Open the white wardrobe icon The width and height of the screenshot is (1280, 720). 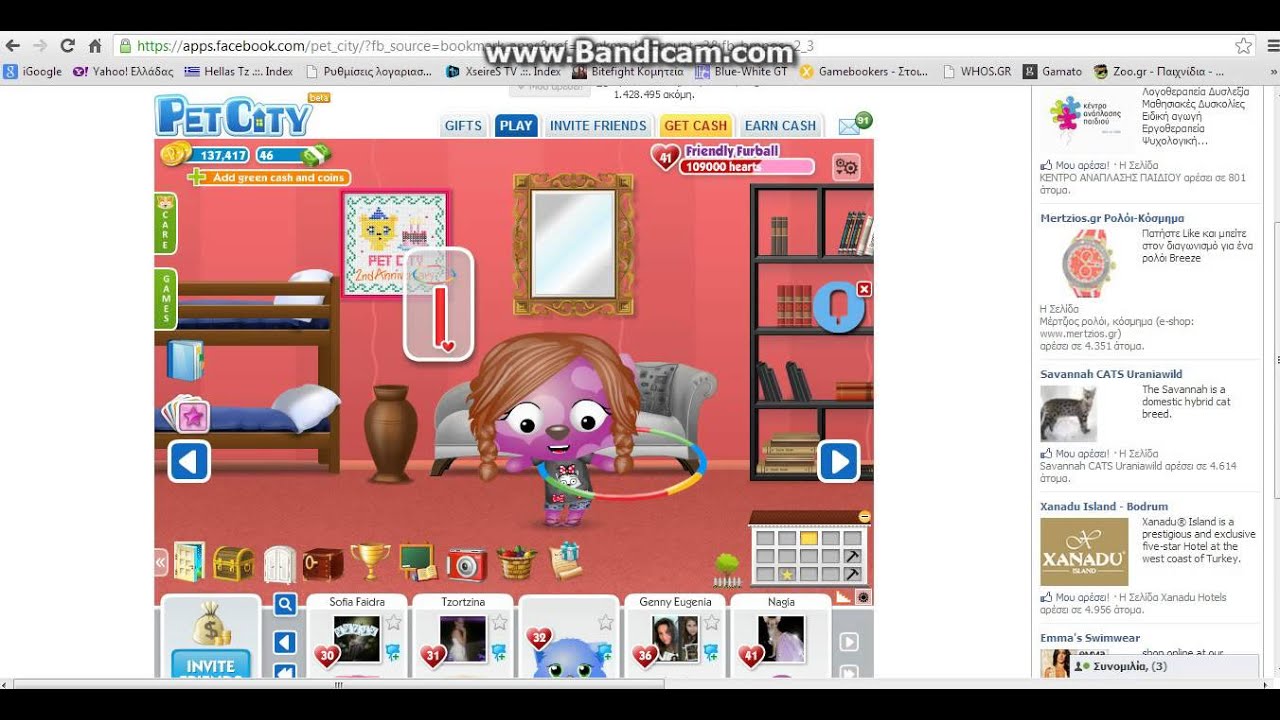pos(280,564)
